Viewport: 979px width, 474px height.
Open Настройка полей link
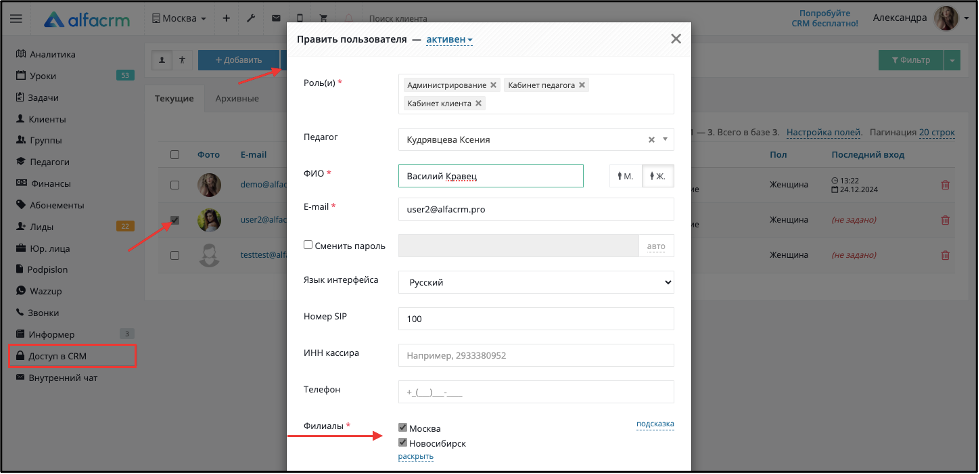coord(824,132)
